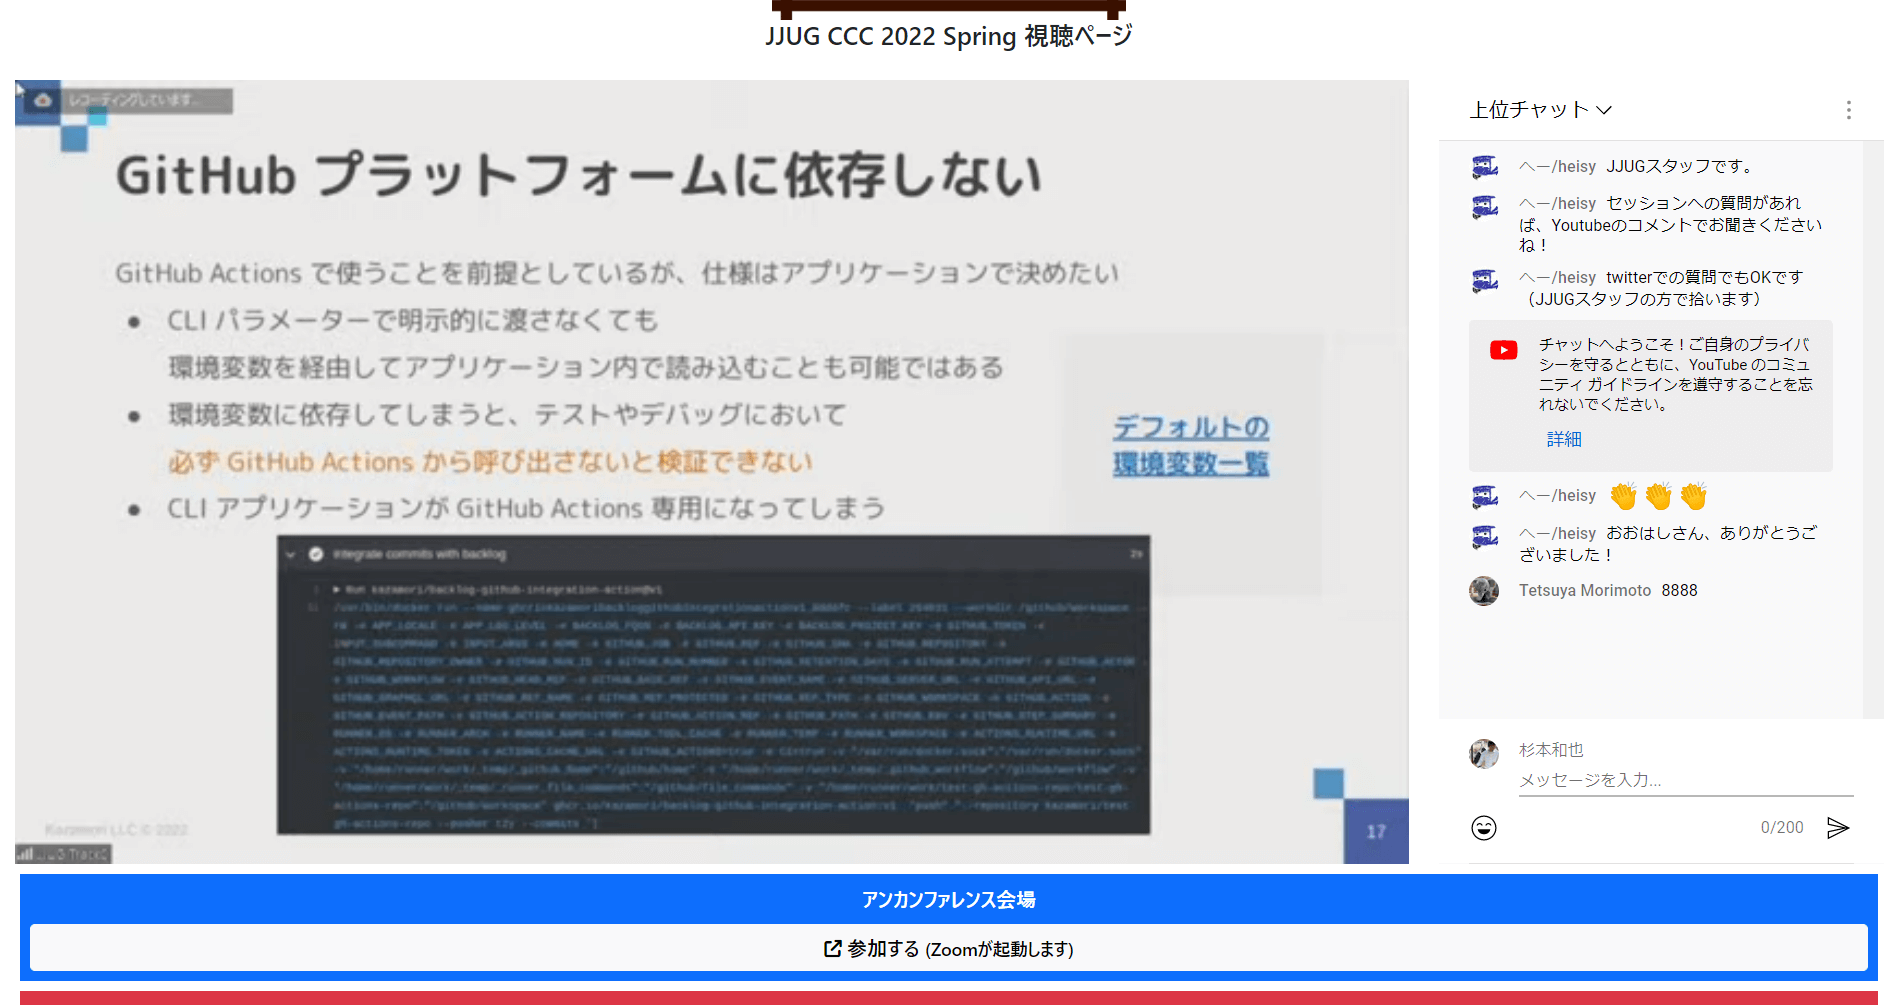Click the アンカンファレンス会場 header
This screenshot has height=1005, width=1897.
pyautogui.click(x=948, y=899)
